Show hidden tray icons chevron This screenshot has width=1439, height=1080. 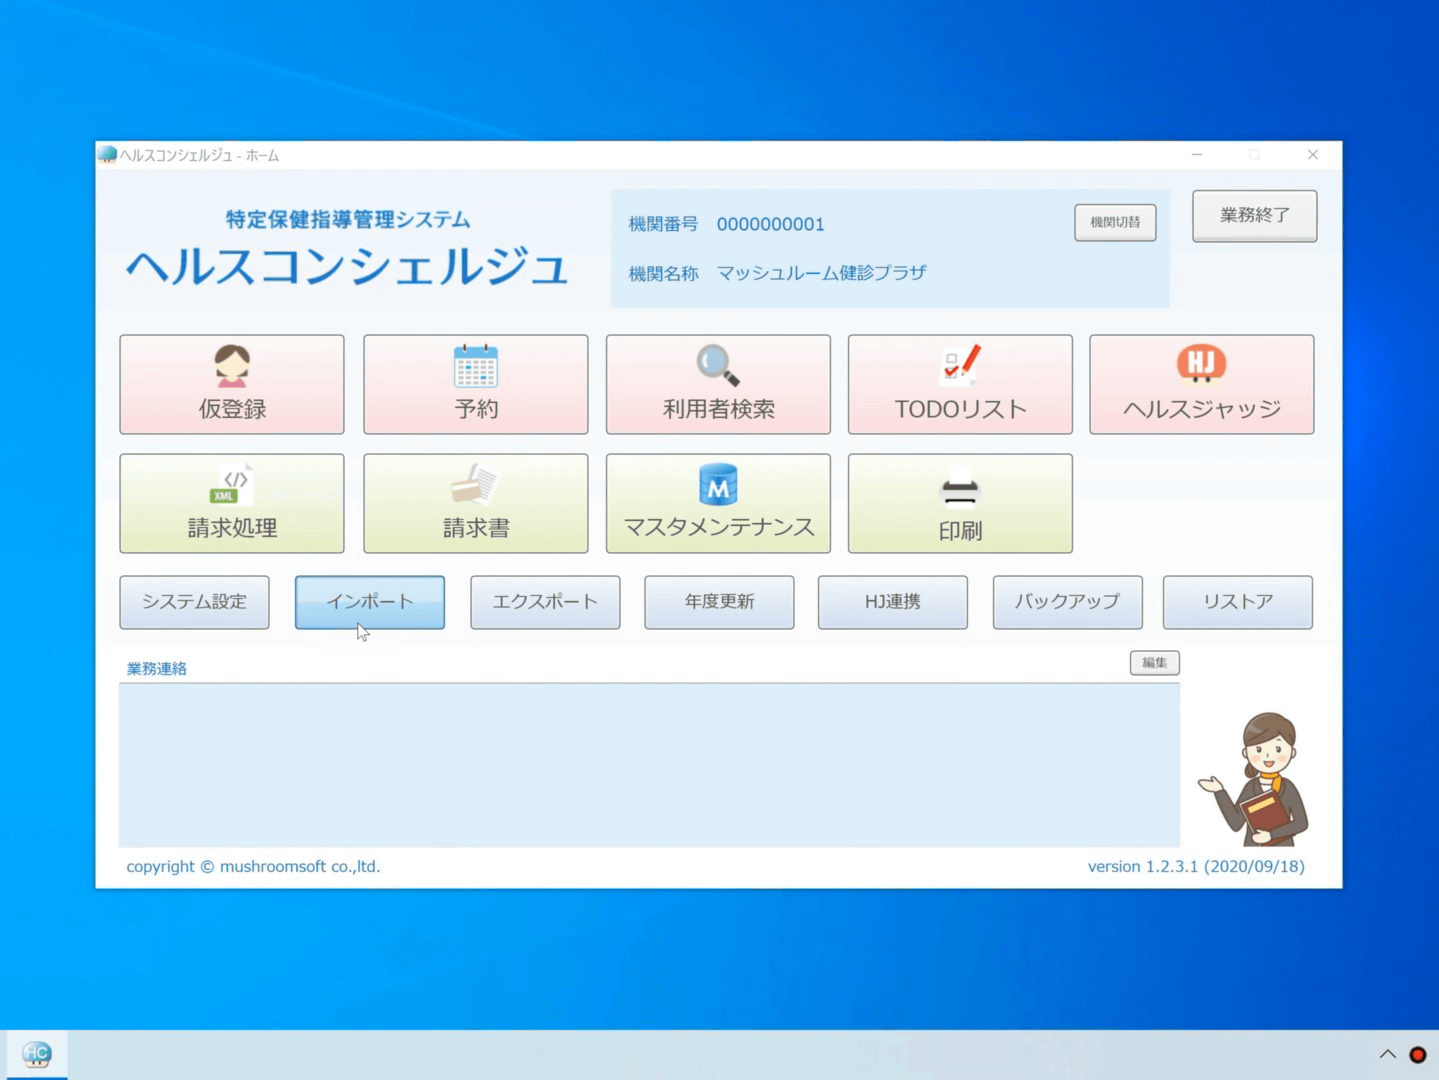pyautogui.click(x=1387, y=1054)
